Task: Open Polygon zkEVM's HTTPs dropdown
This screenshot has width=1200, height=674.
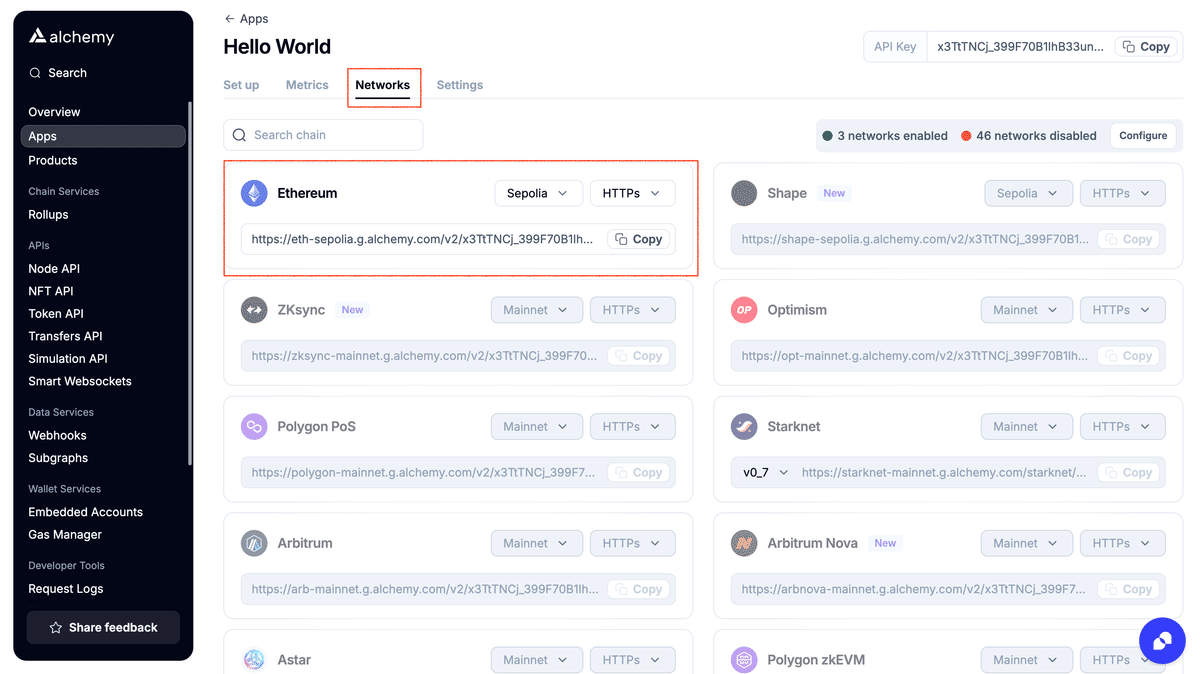Action: tap(1122, 660)
